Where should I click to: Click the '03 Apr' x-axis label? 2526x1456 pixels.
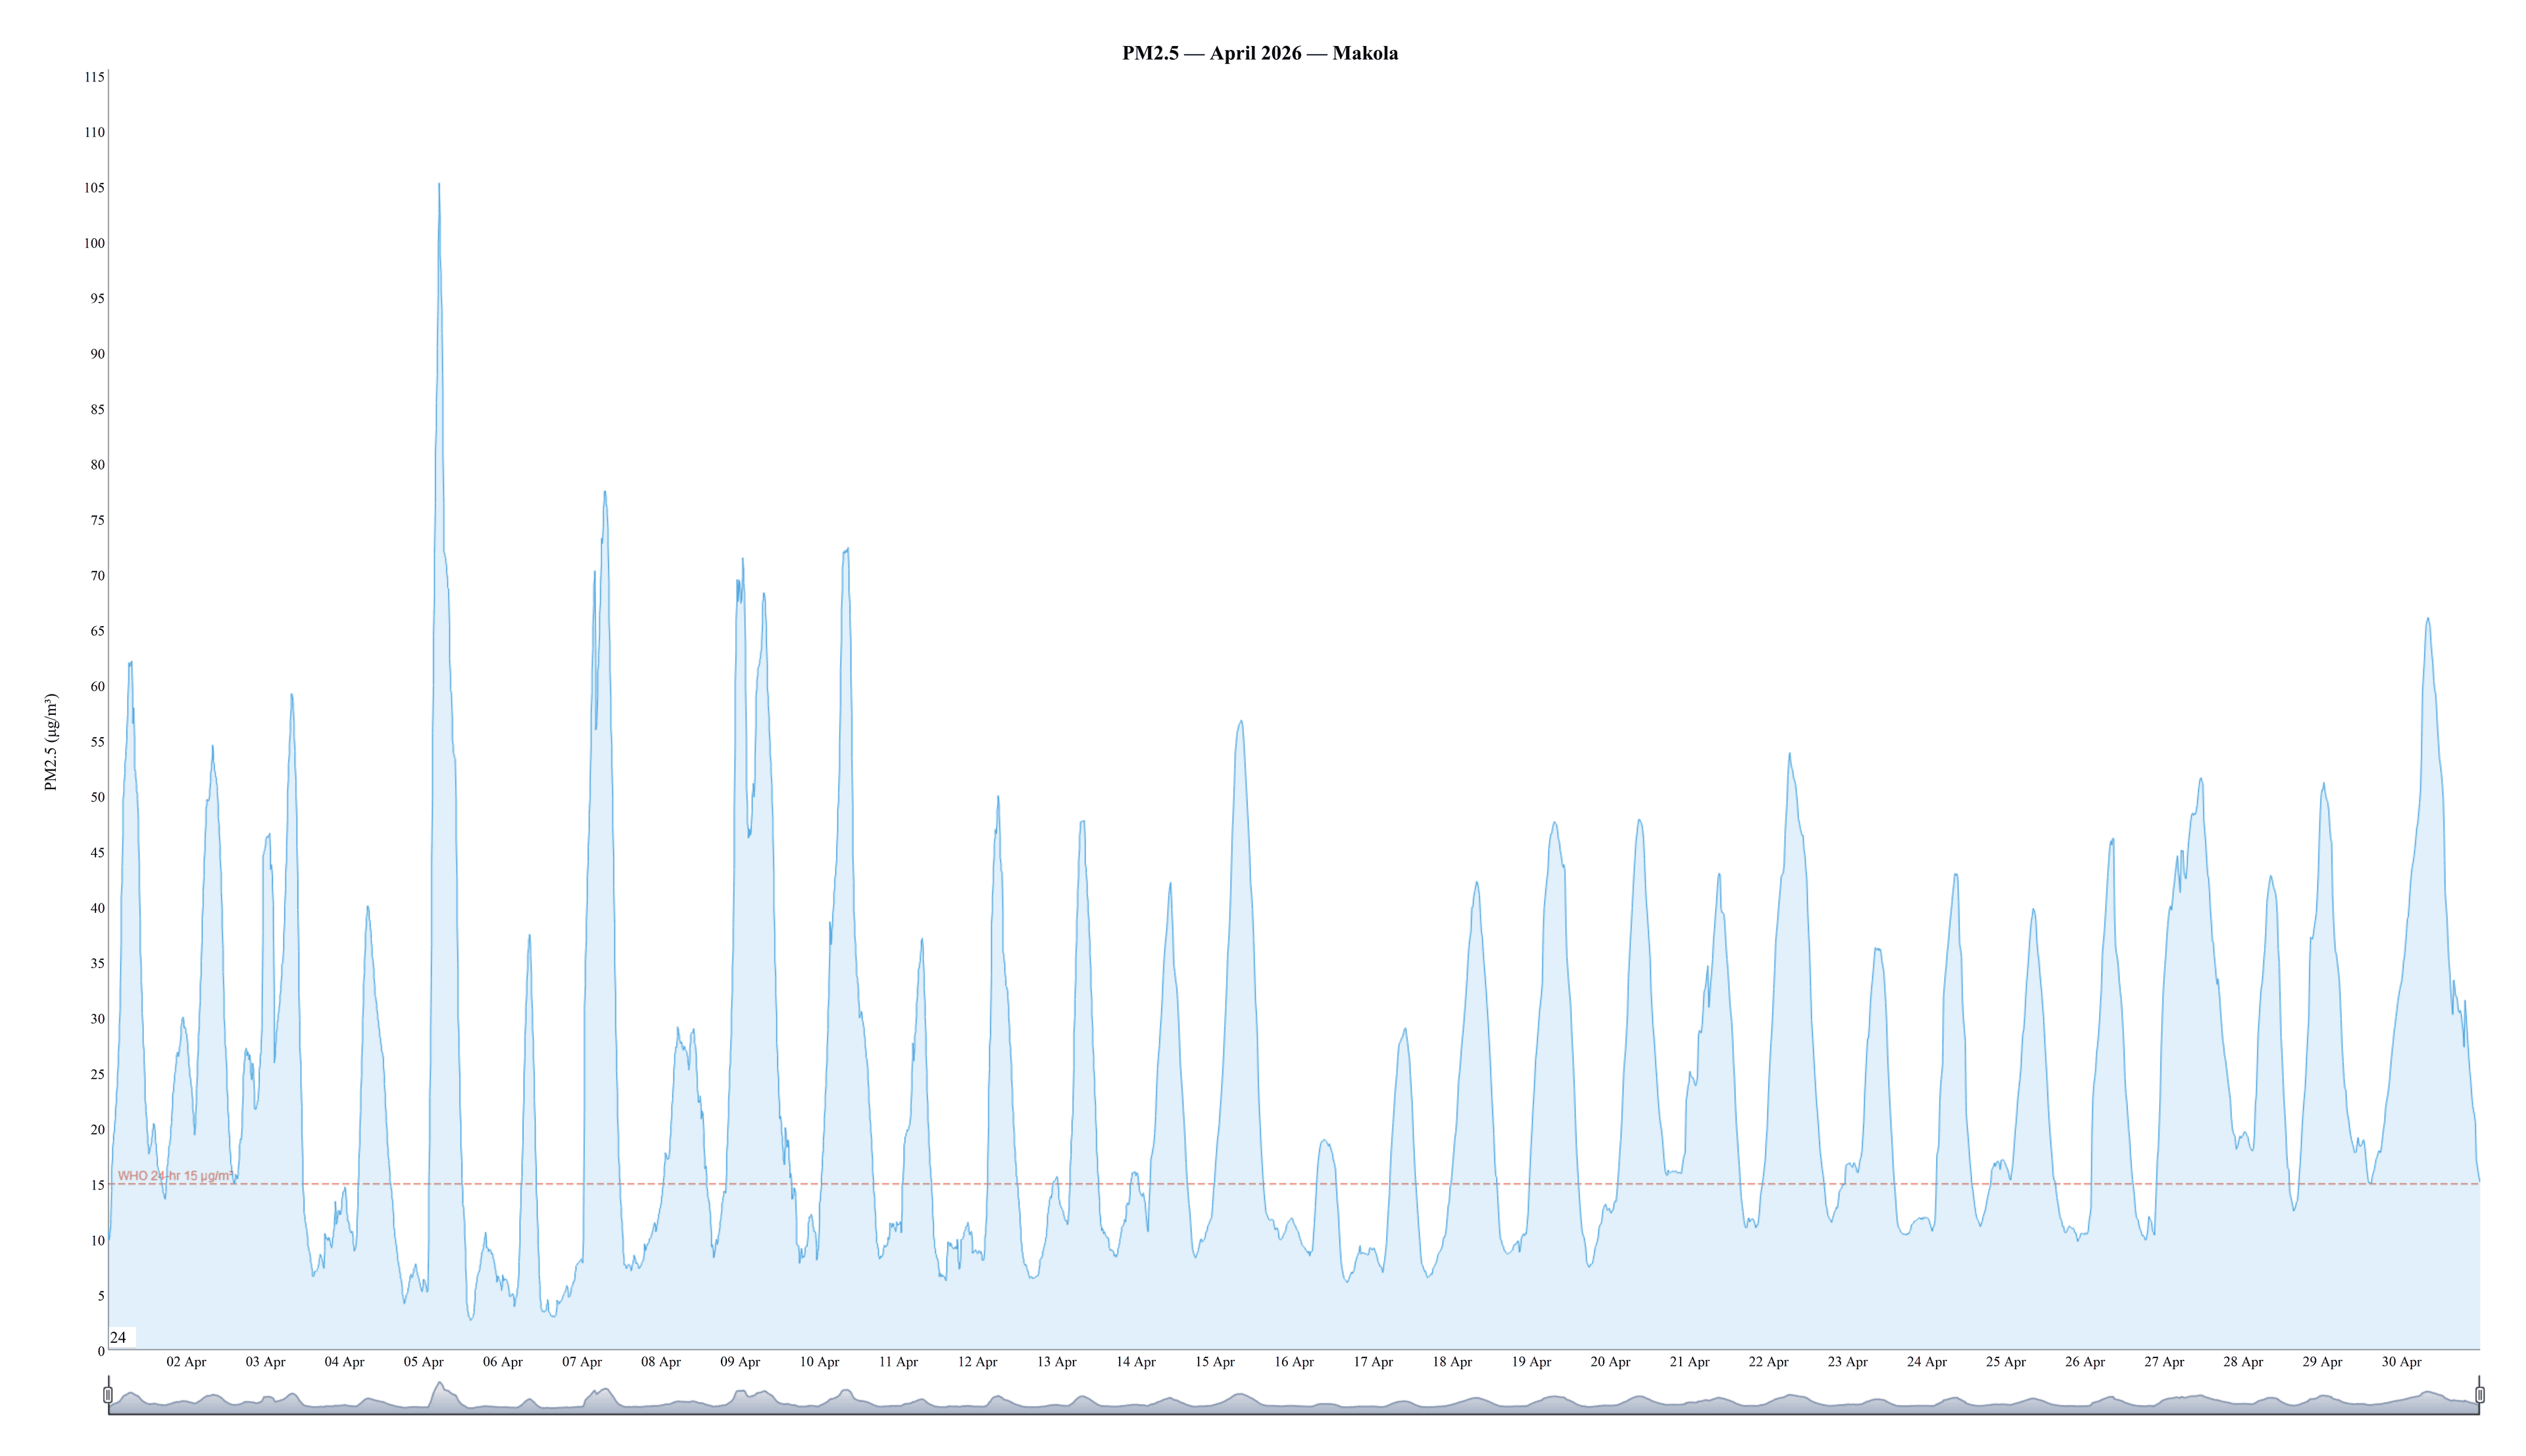[x=265, y=1362]
